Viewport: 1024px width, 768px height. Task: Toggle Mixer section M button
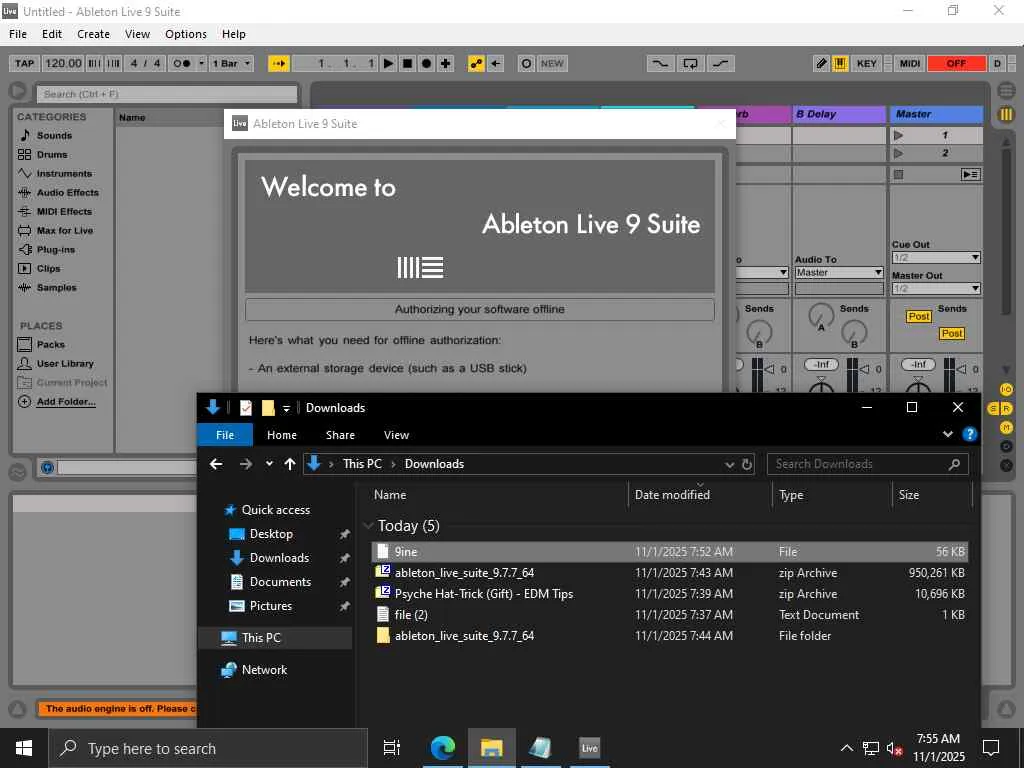(x=1006, y=428)
